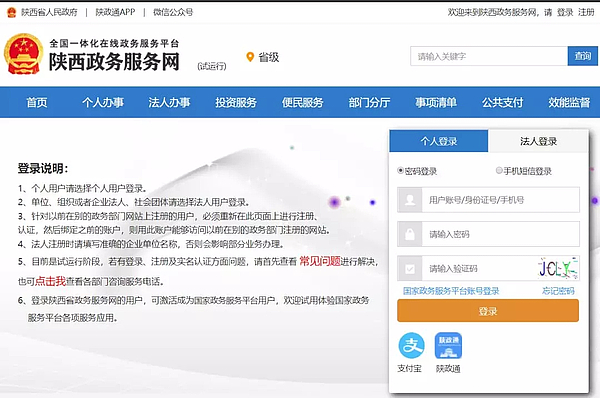This screenshot has height=398, width=600.
Task: Click the 登录 link in the top right
Action: coord(565,12)
